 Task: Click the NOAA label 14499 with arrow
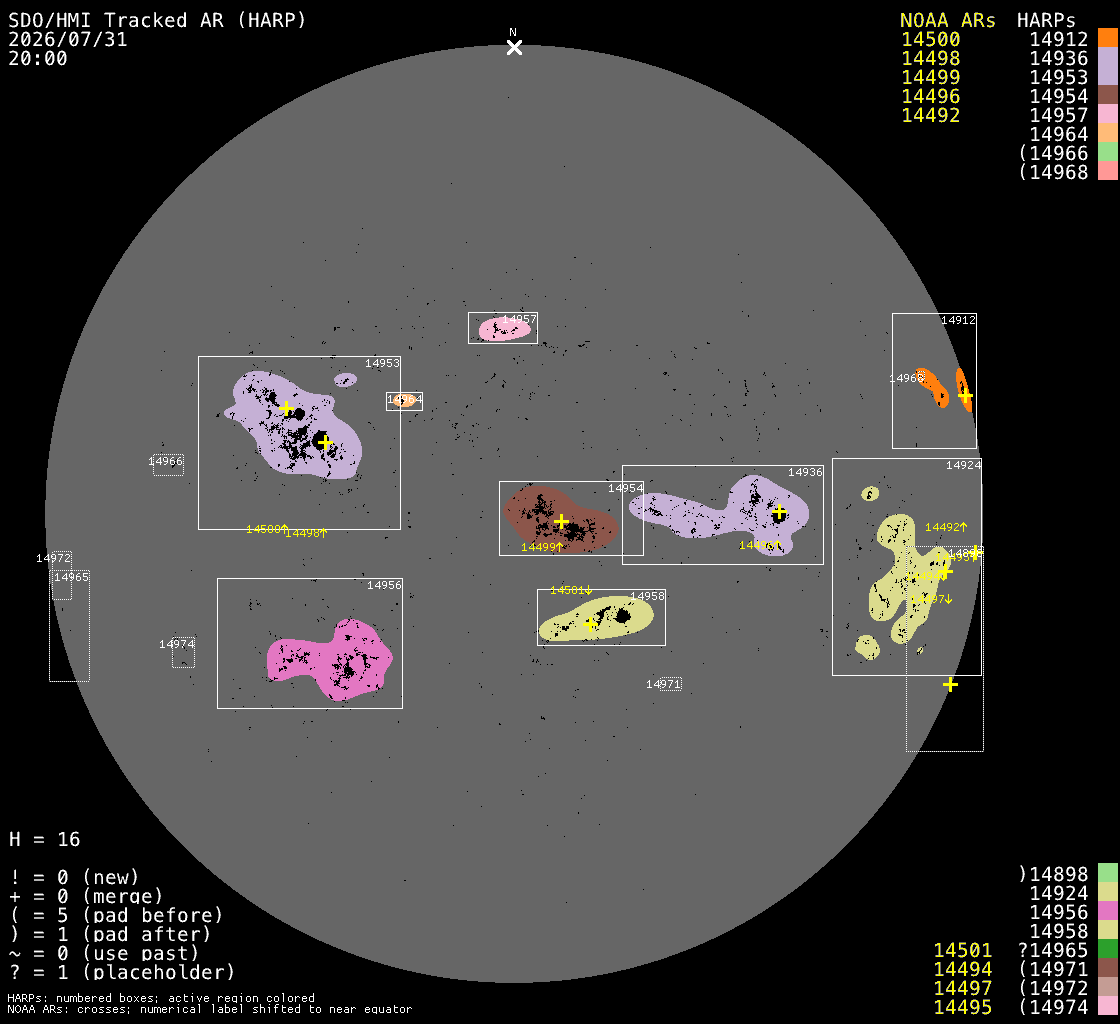pos(542,547)
